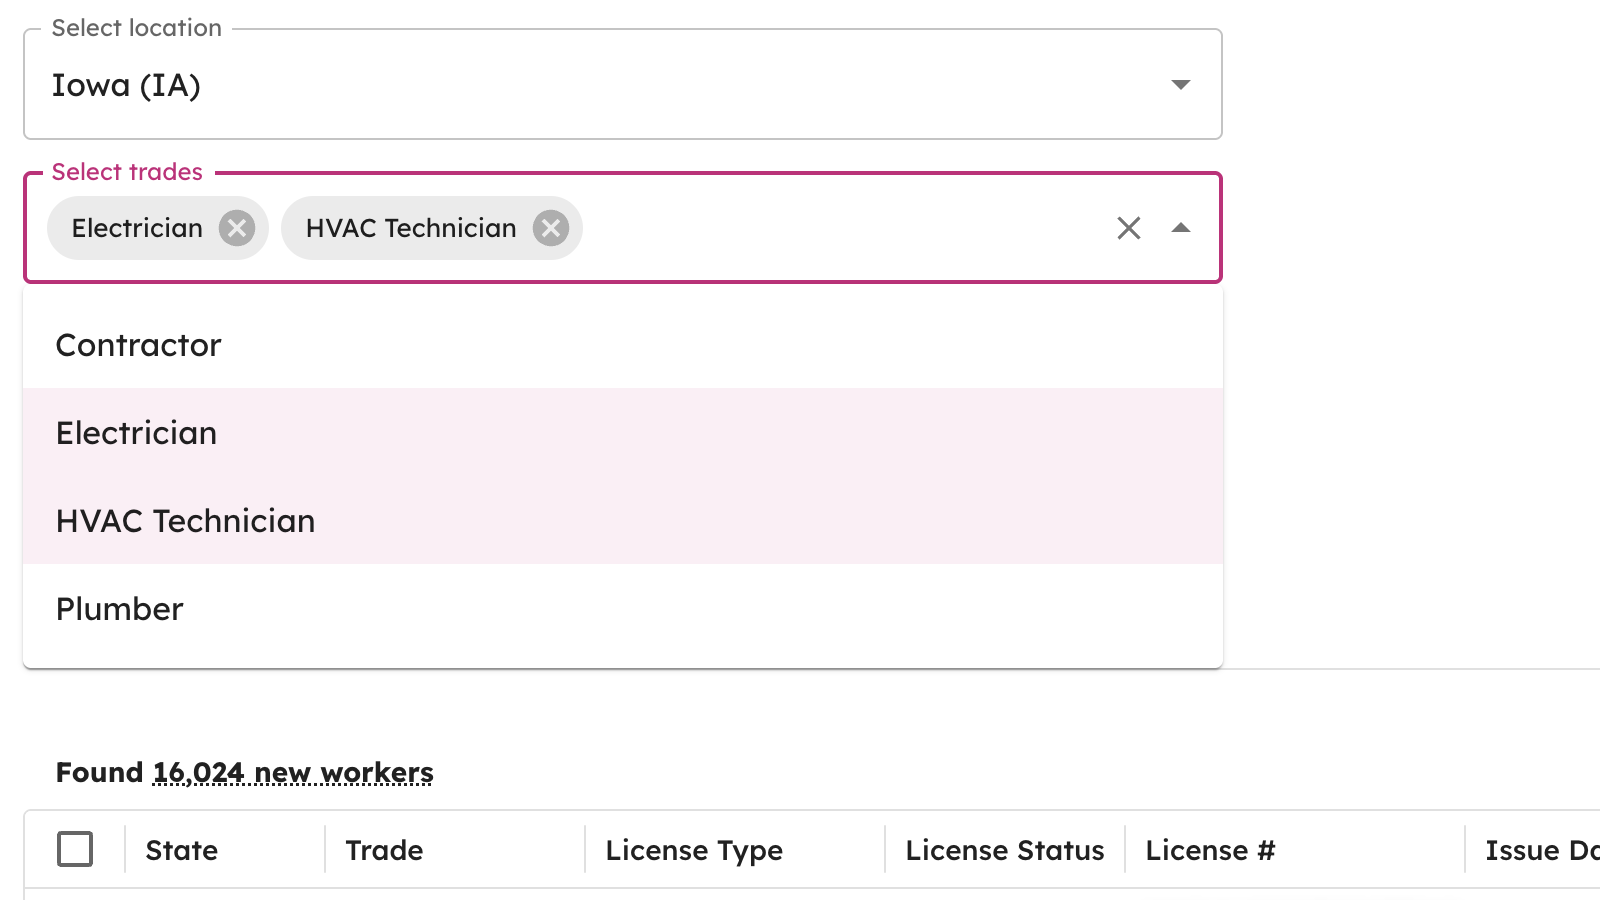1600x900 pixels.
Task: Check the select-all checkbox in the table header
Action: (75, 848)
